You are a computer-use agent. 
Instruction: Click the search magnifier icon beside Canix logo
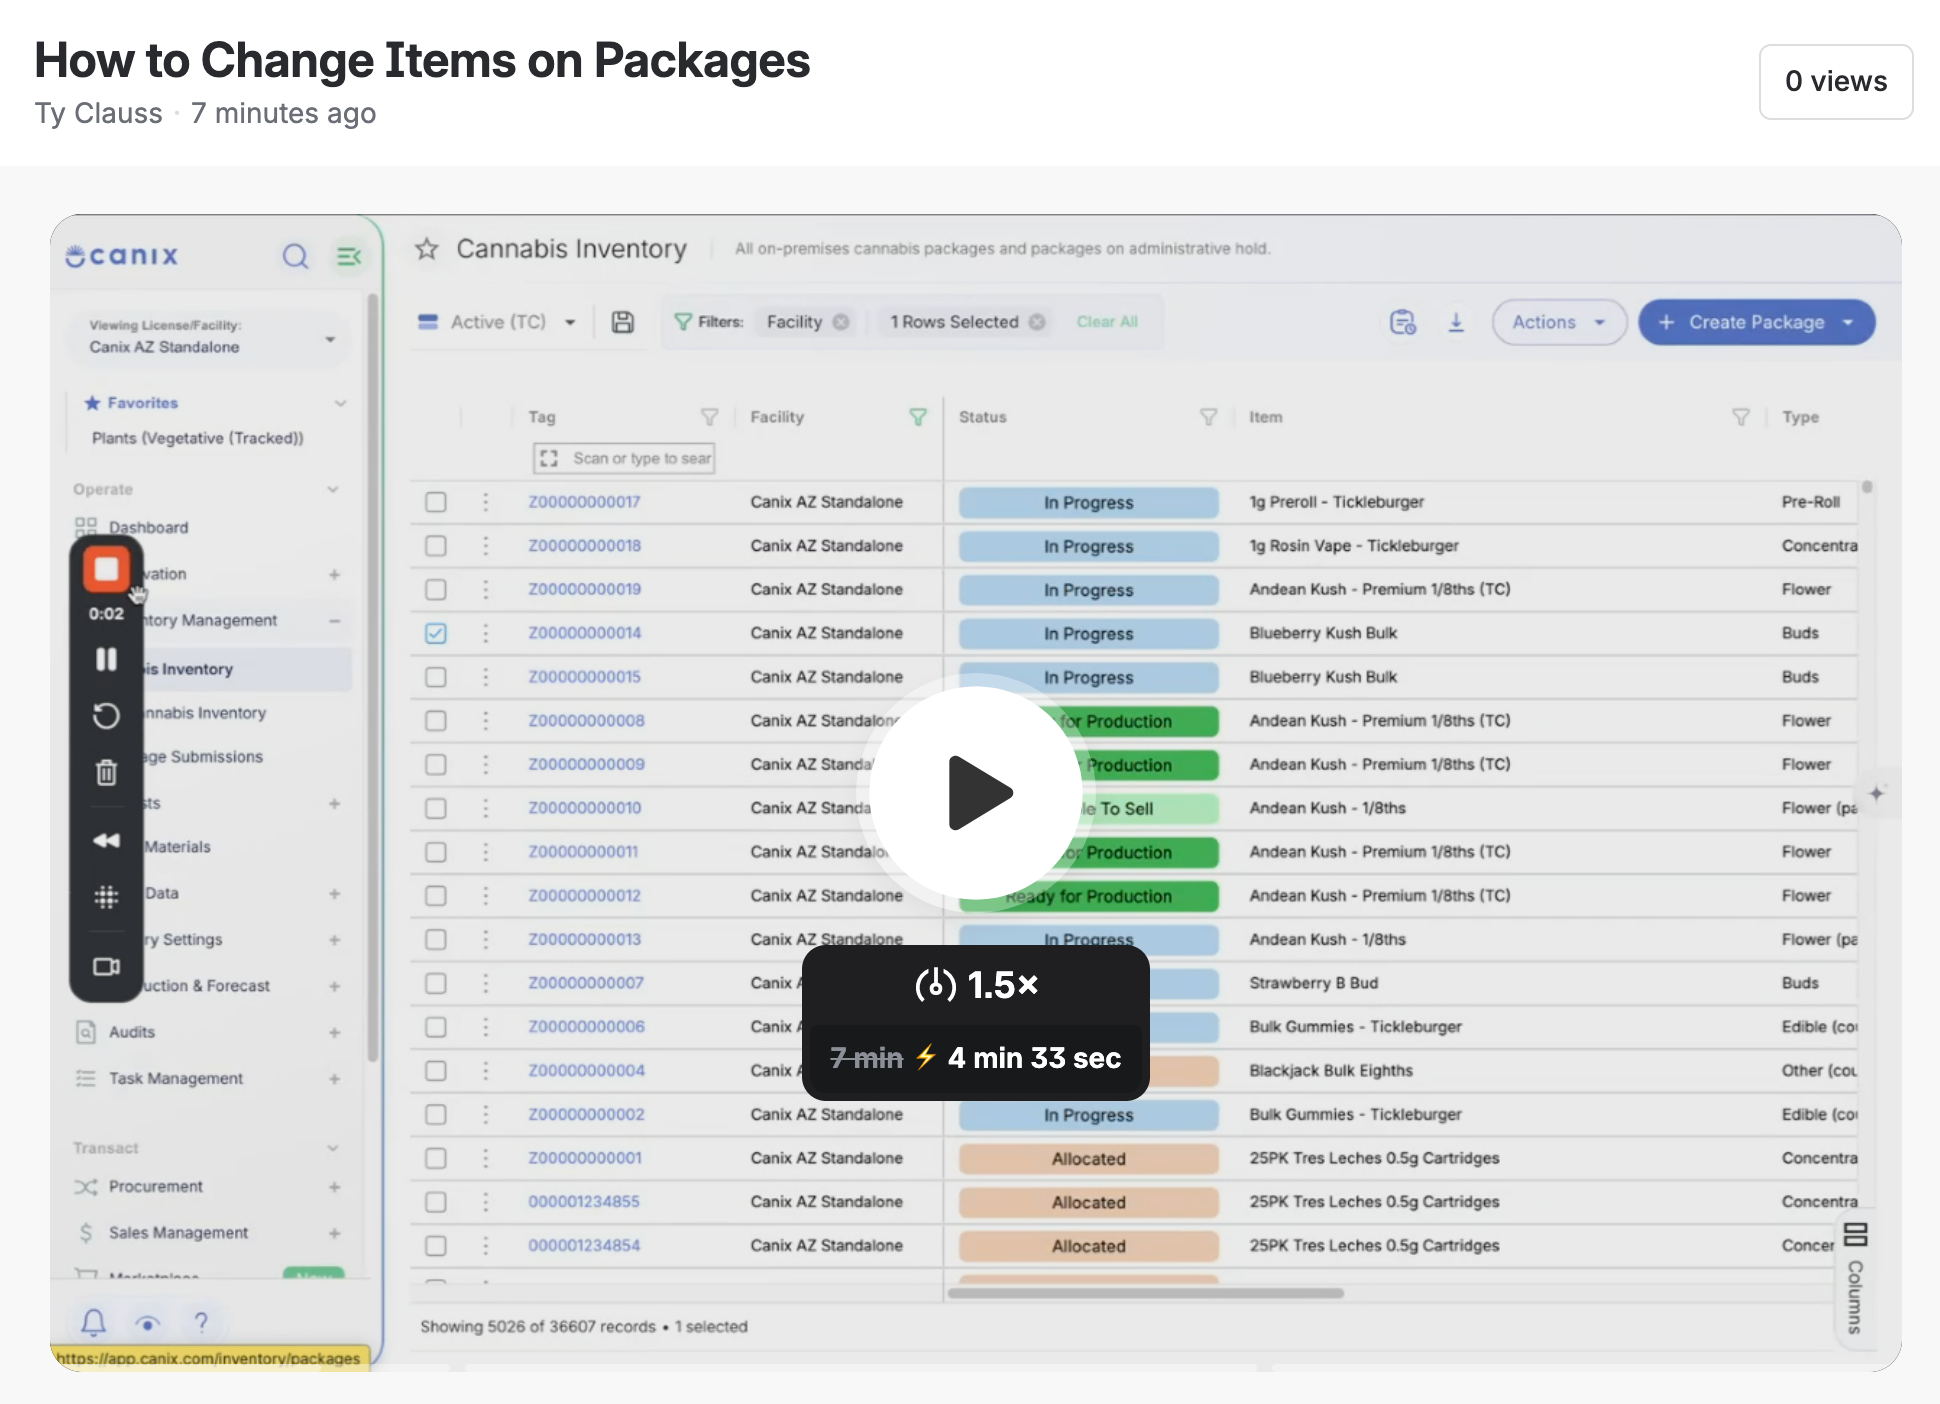click(295, 257)
